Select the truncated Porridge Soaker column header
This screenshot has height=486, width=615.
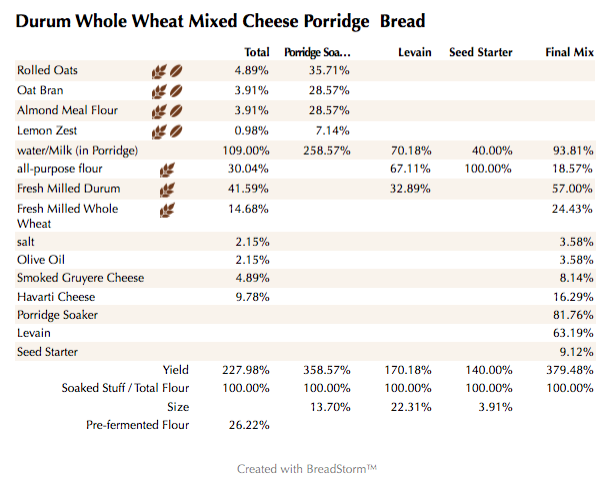317,52
